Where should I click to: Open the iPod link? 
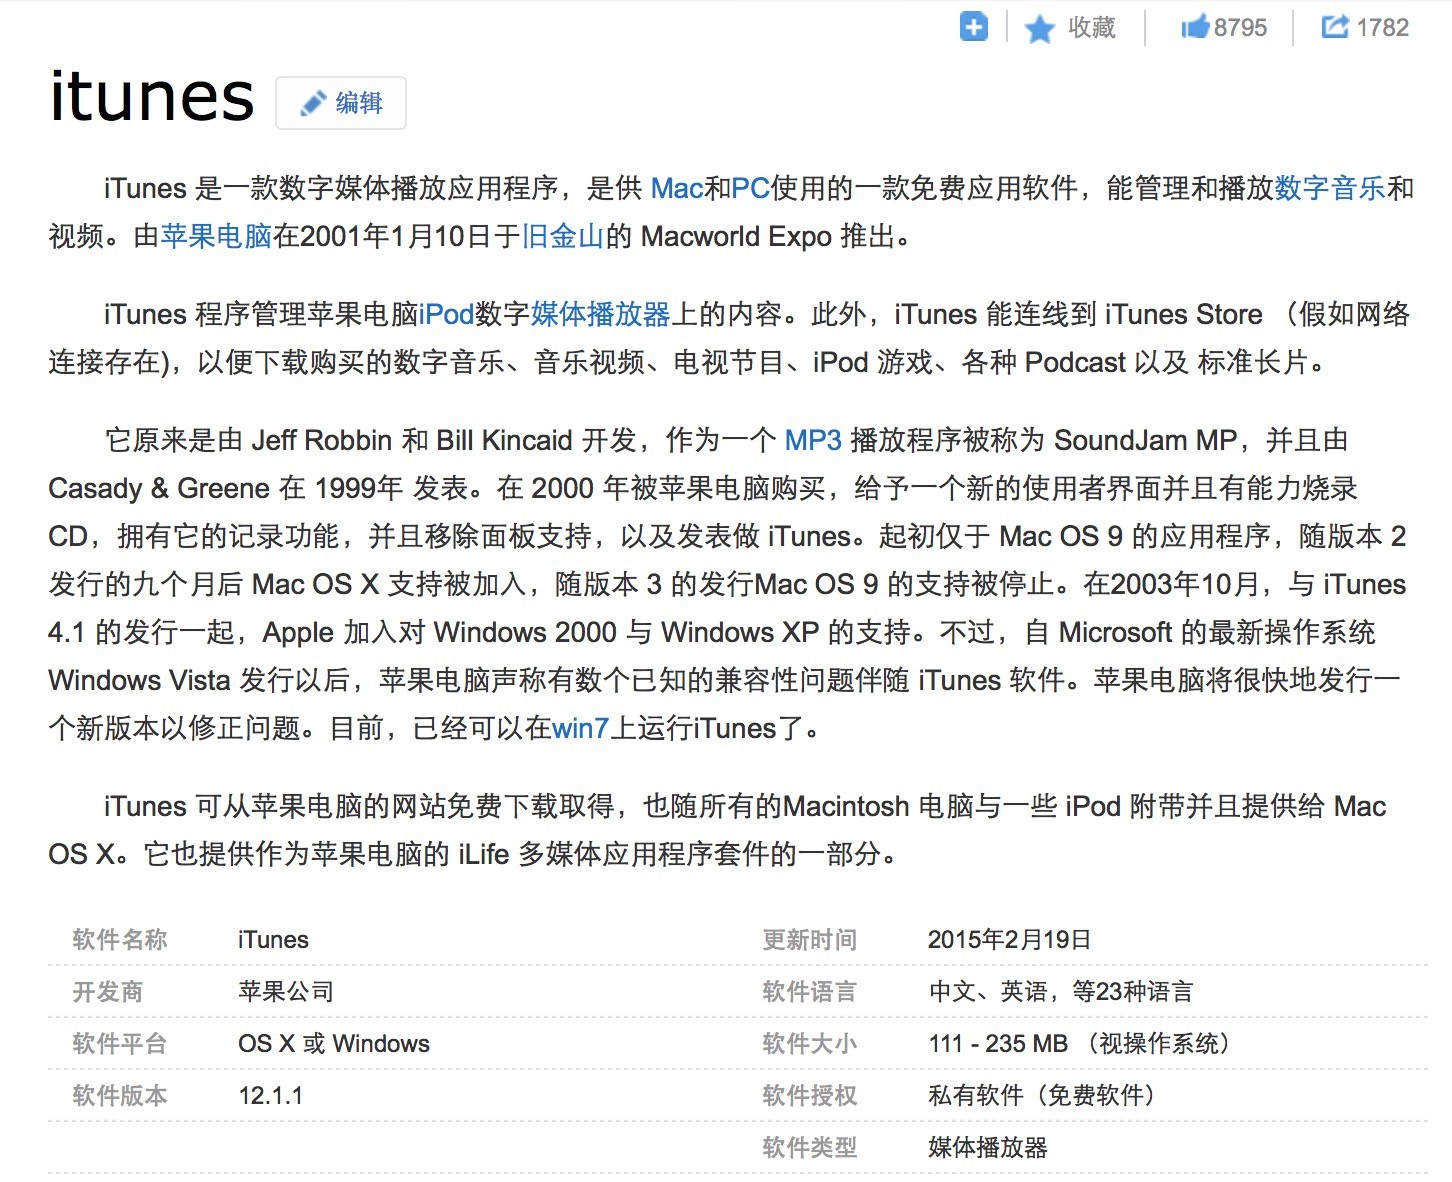click(446, 314)
